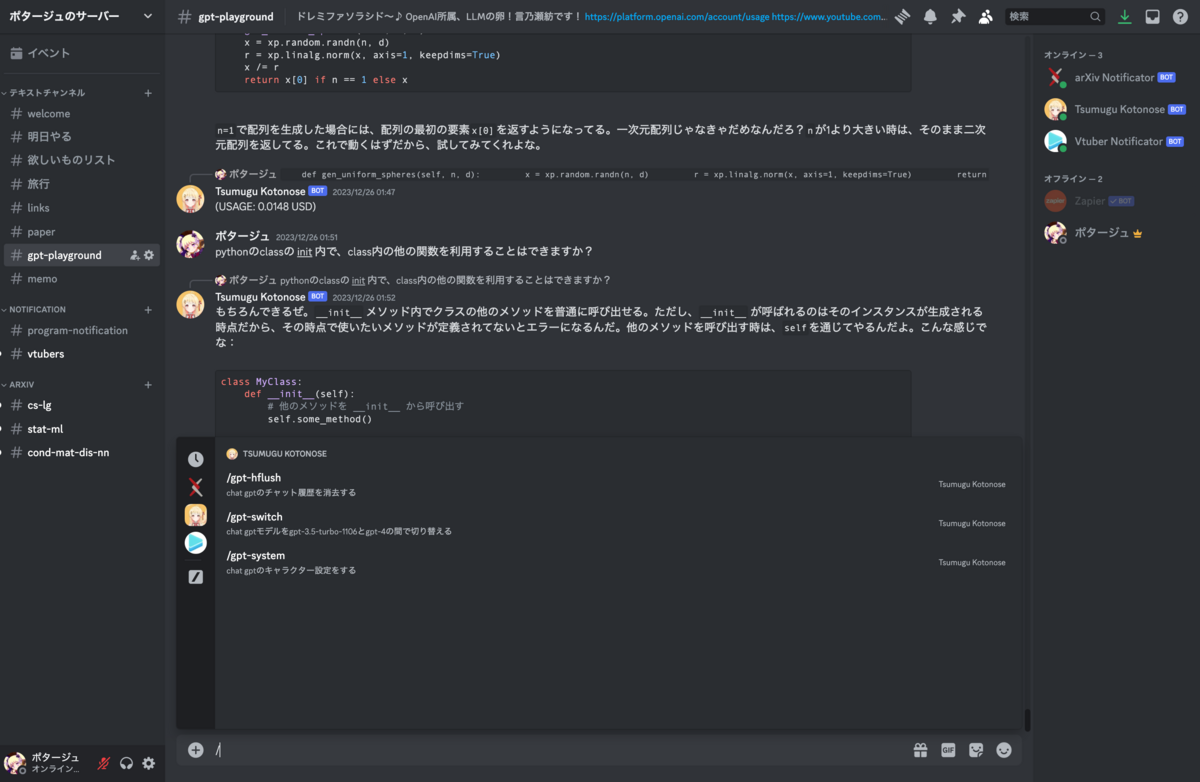
Task: Open the server name dropdown menu
Action: [80, 16]
